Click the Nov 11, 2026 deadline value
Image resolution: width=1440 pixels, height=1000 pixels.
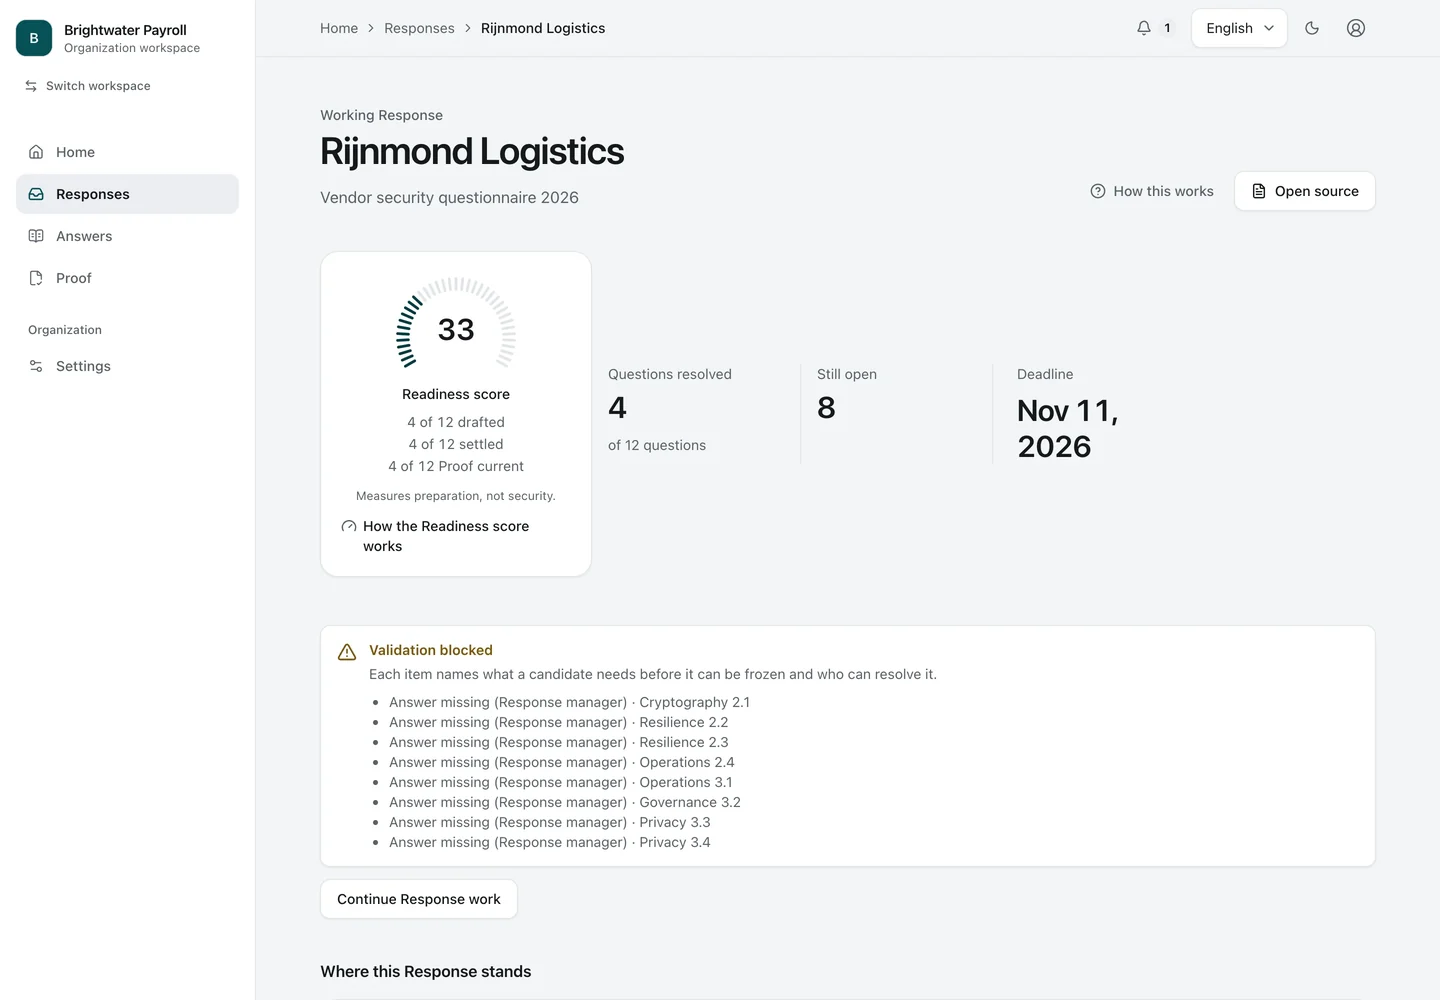[x=1068, y=428]
